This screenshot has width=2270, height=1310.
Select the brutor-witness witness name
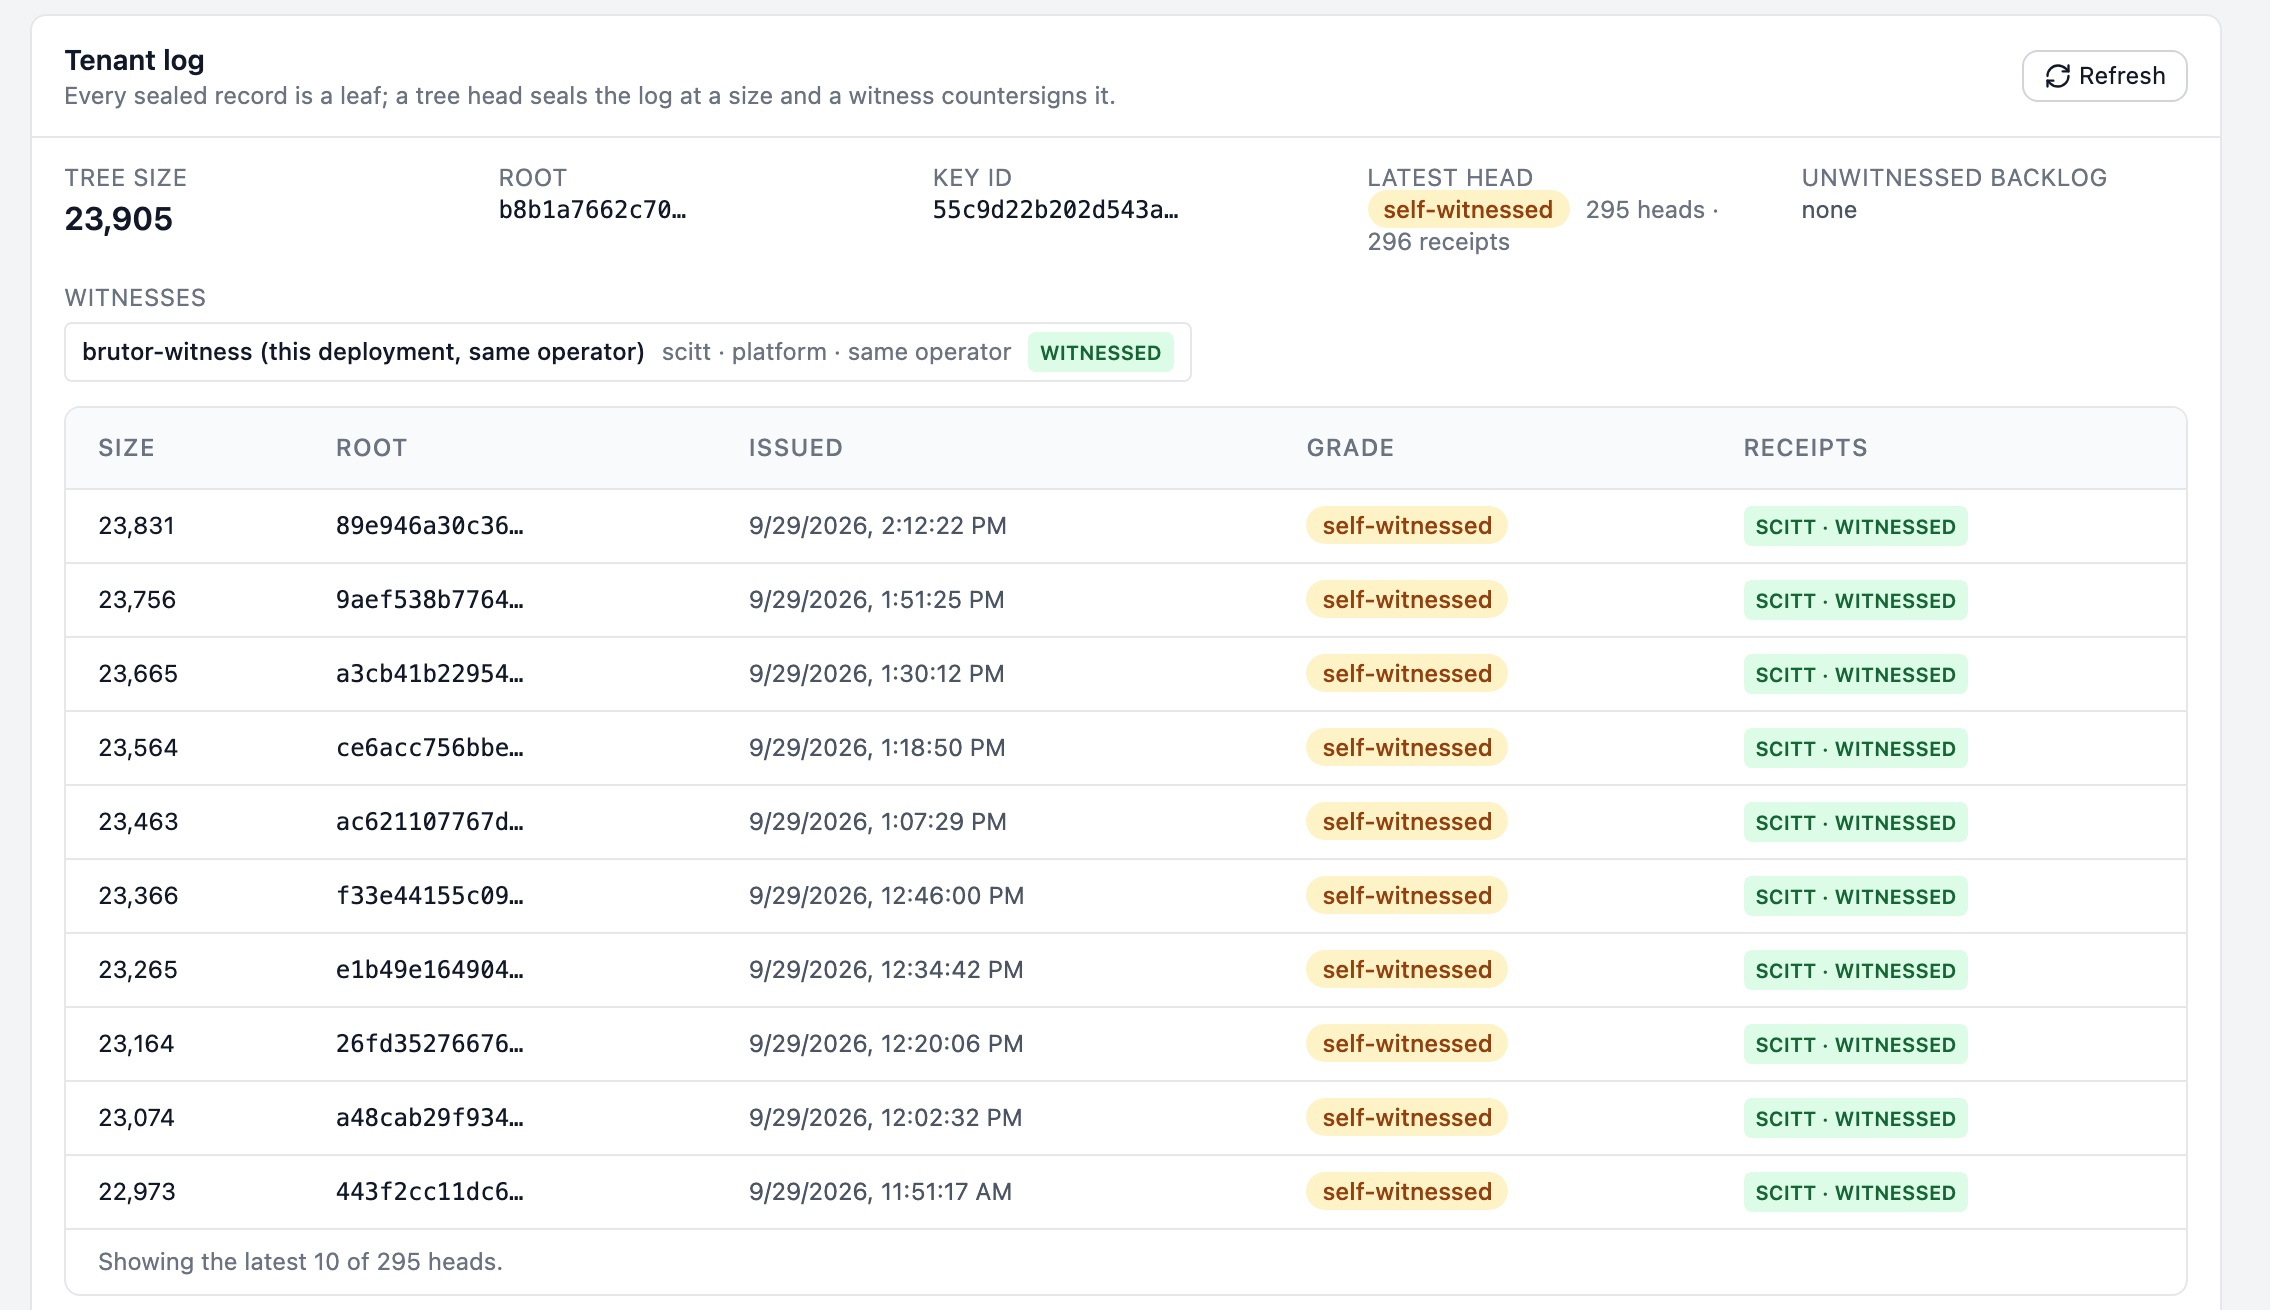[363, 352]
